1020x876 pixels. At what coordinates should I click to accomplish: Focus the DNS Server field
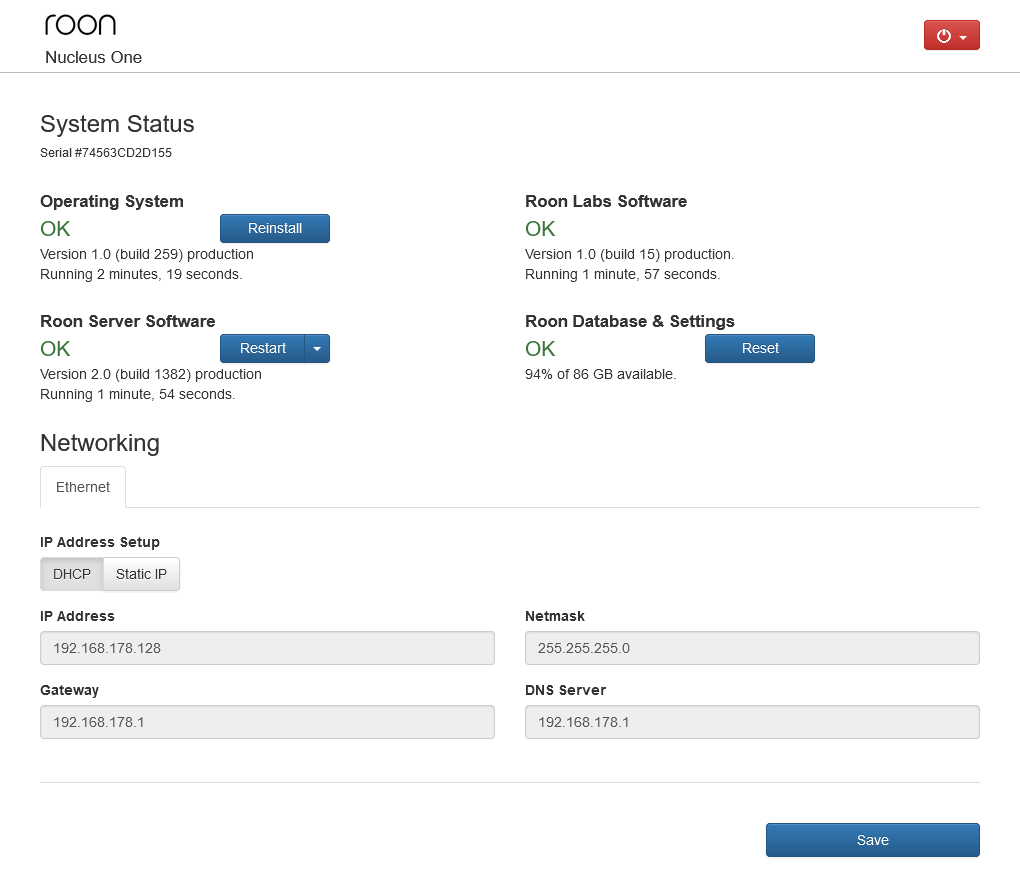(752, 722)
